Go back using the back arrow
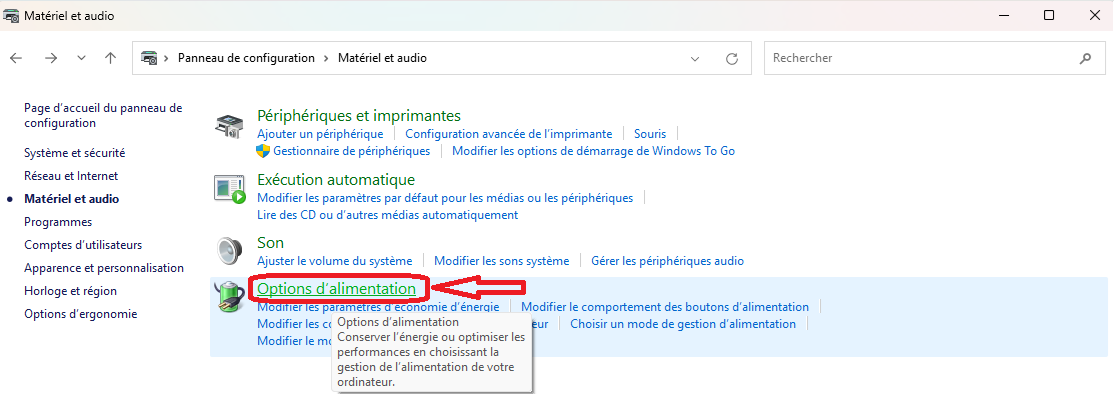The width and height of the screenshot is (1114, 394). [x=16, y=58]
